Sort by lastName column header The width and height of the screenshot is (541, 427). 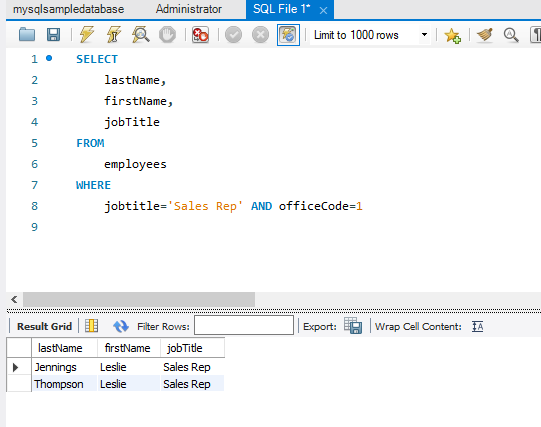(x=65, y=348)
